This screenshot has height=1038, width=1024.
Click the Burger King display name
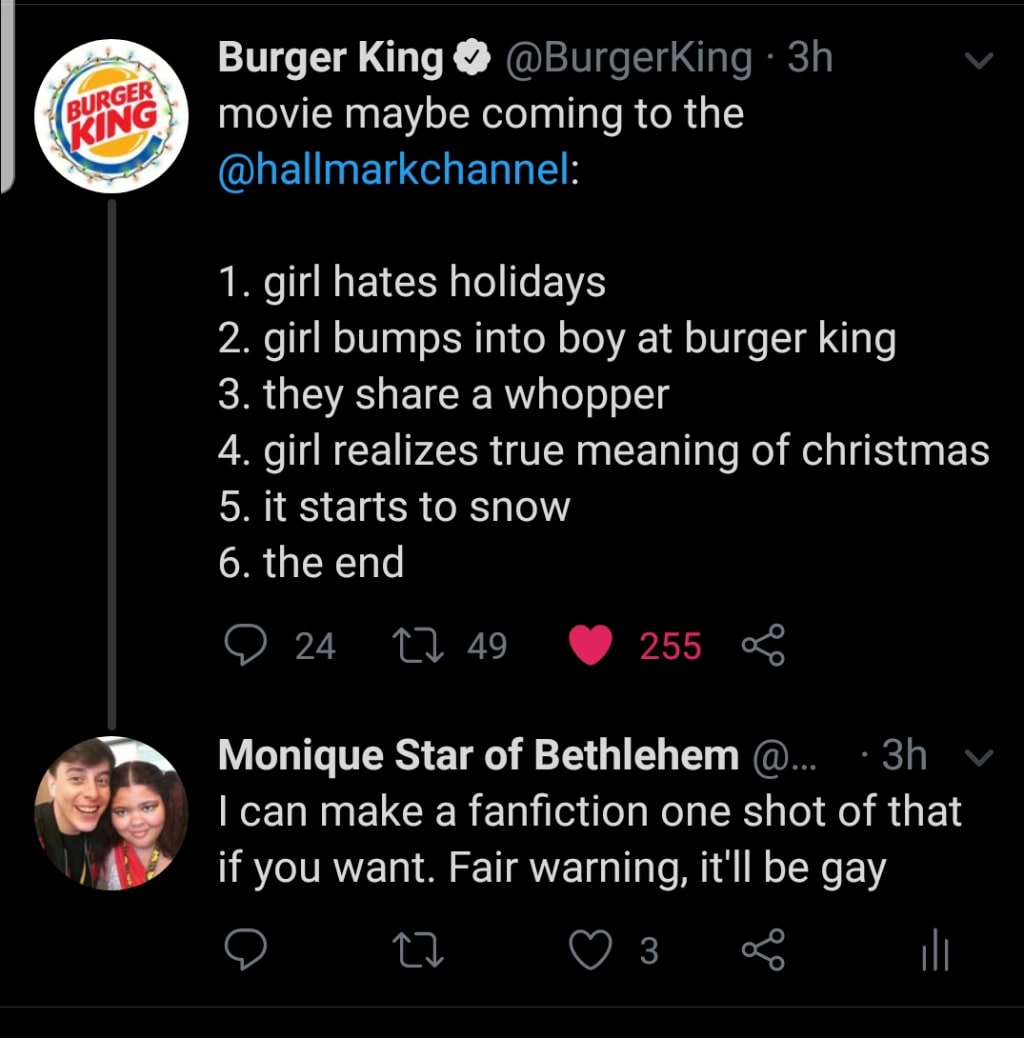tap(330, 60)
